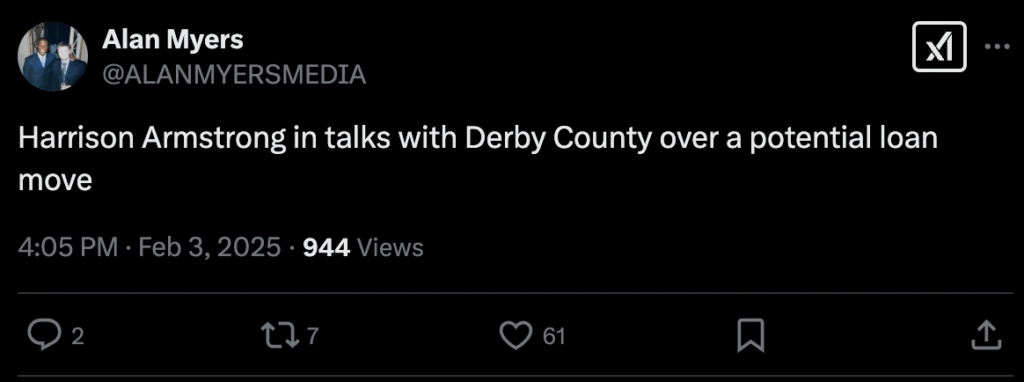Image resolution: width=1024 pixels, height=382 pixels.
Task: Click the Harrison Armstrong text in the post
Action: [x=152, y=140]
